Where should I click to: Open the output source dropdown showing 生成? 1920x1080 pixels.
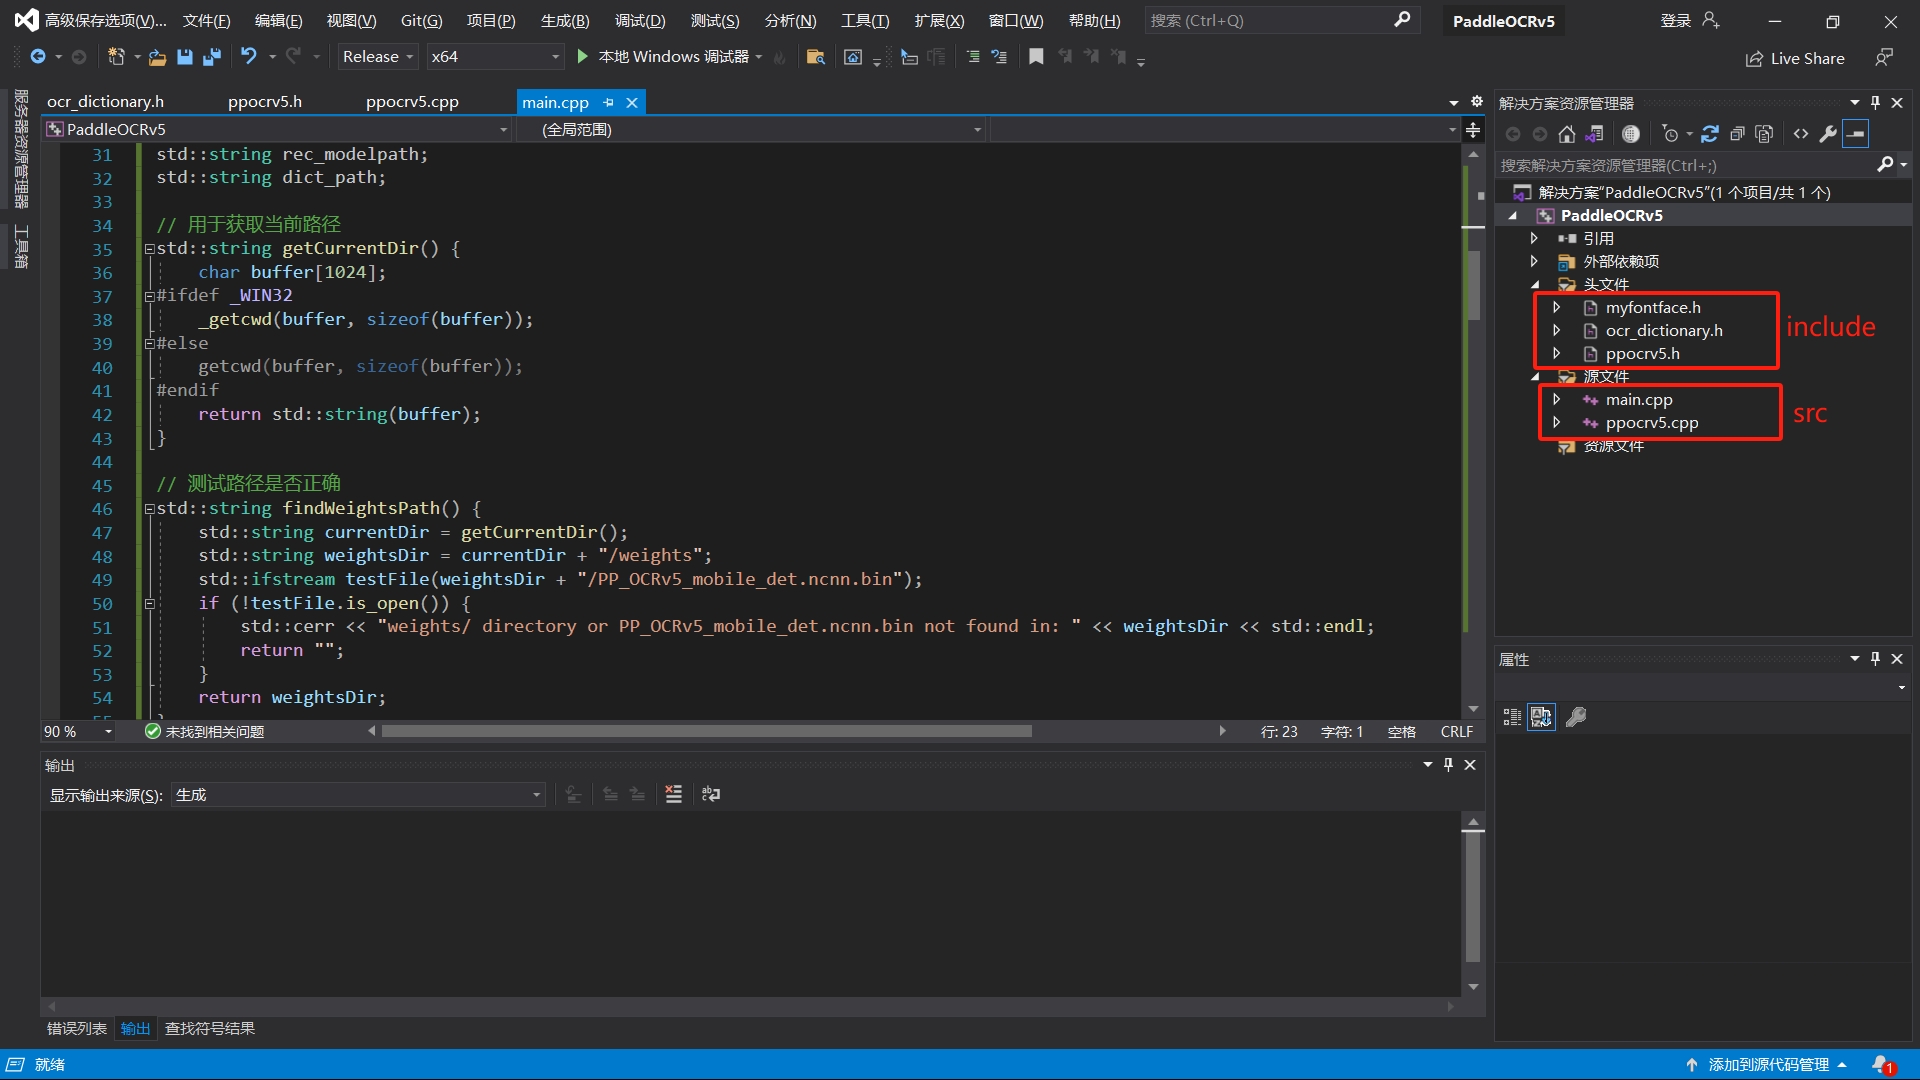[x=358, y=795]
